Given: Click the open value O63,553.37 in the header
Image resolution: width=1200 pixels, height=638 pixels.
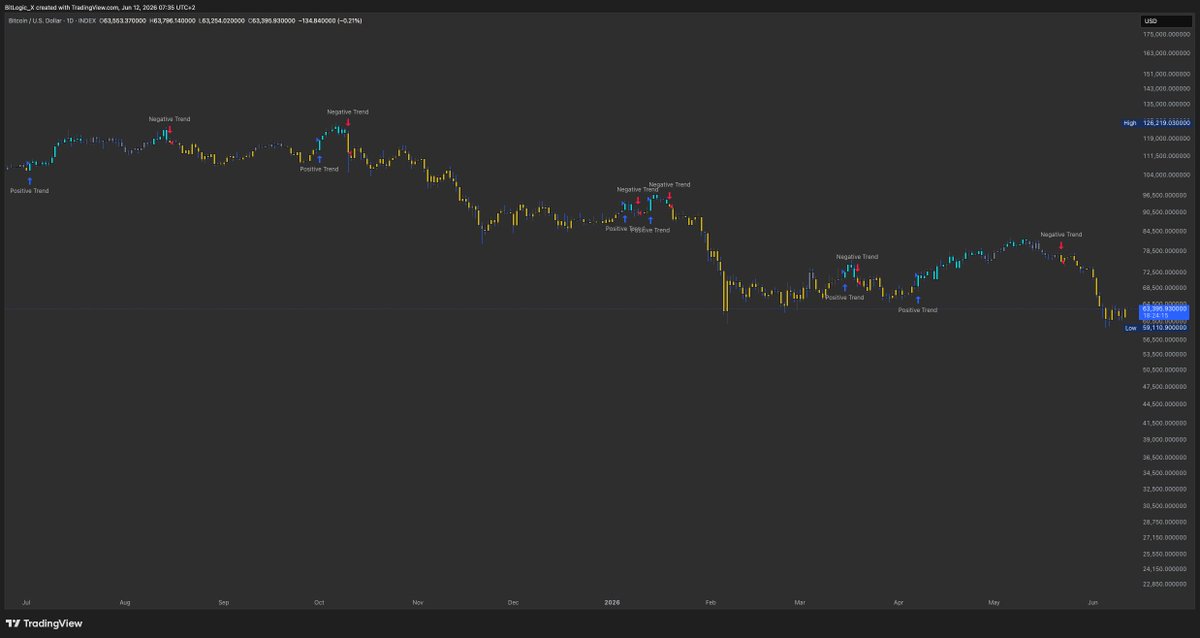Looking at the screenshot, I should tap(125, 20).
